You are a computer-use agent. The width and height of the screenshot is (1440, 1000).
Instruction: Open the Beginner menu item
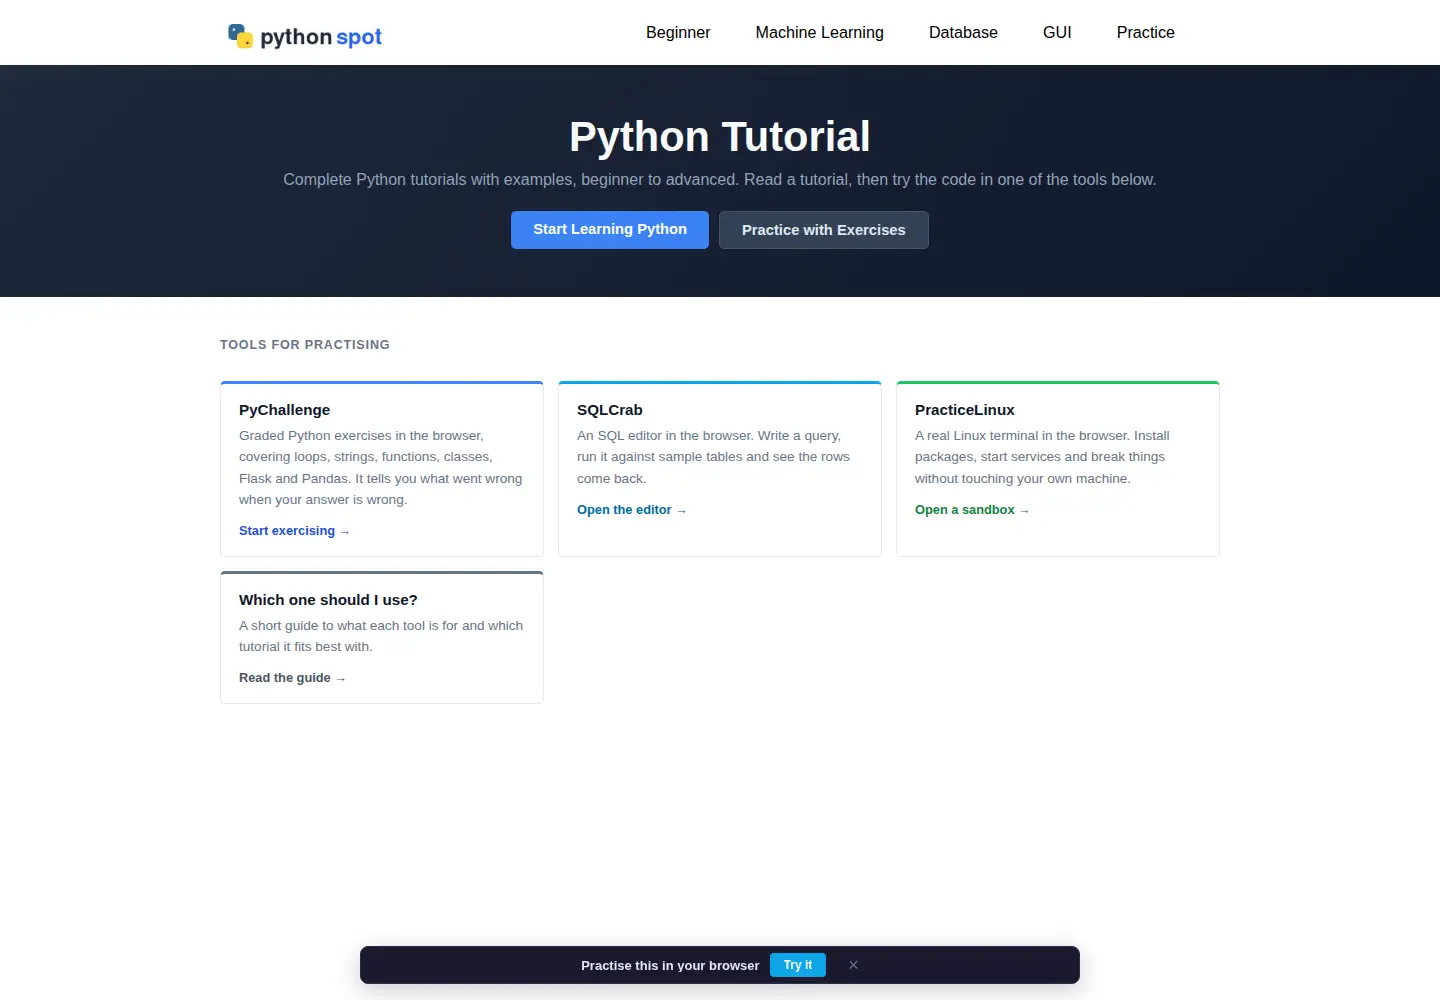click(x=678, y=32)
